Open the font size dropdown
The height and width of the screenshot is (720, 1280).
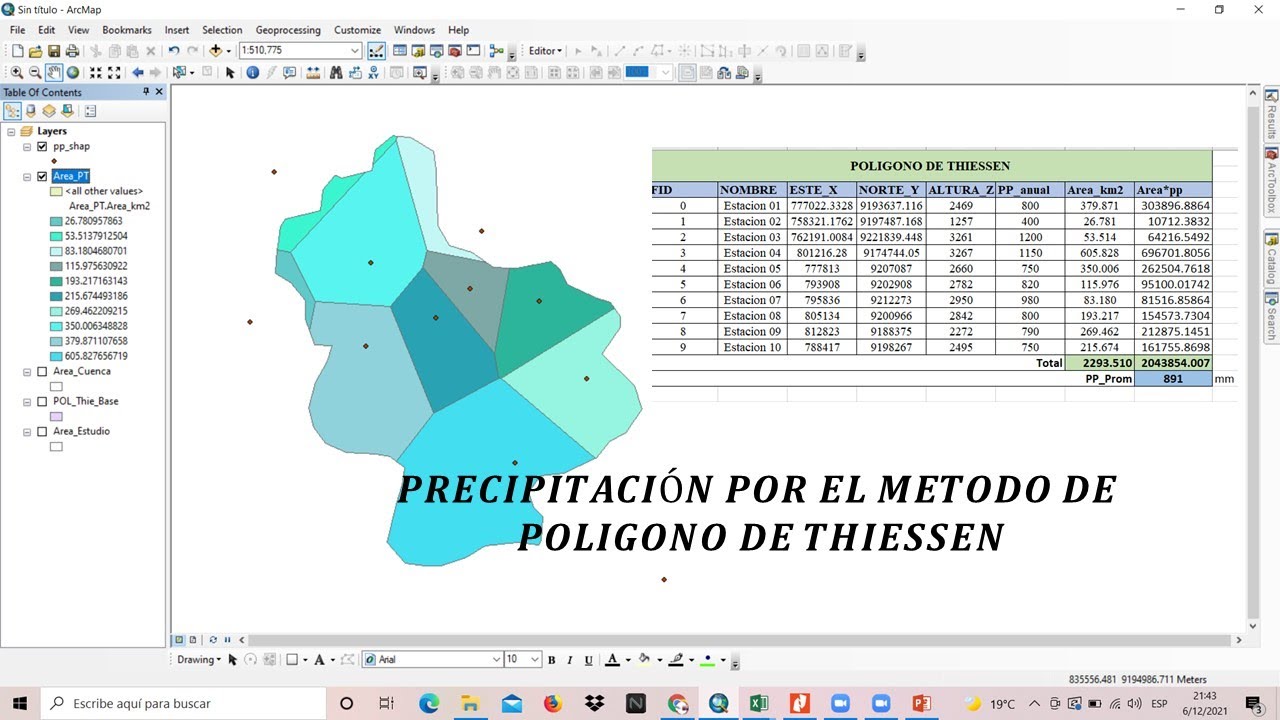click(x=534, y=660)
